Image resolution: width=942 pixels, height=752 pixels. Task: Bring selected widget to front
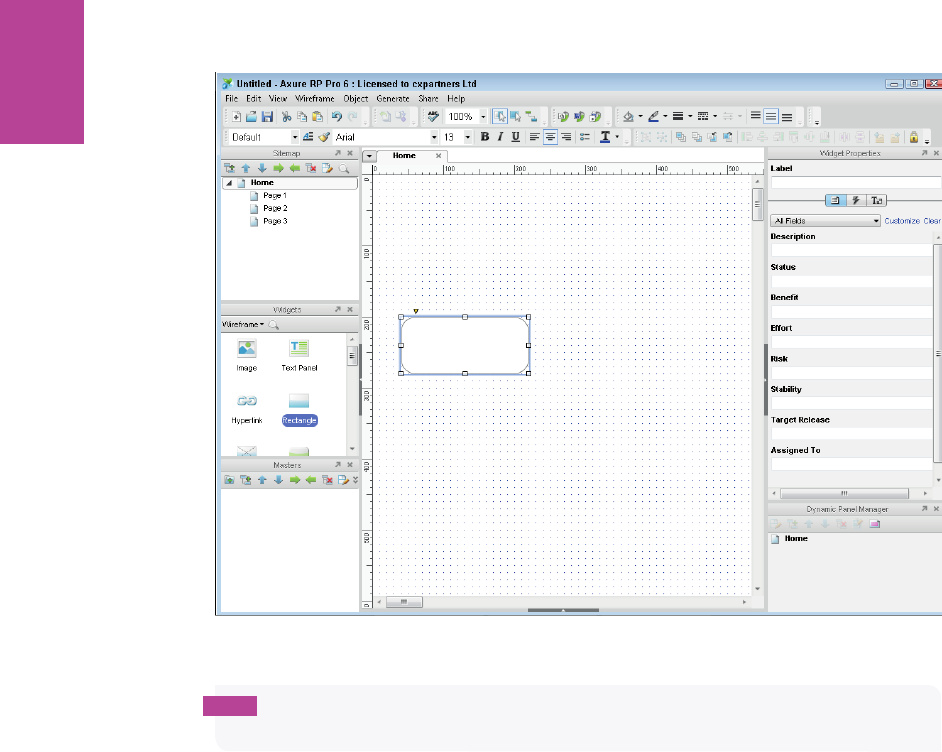coord(681,137)
